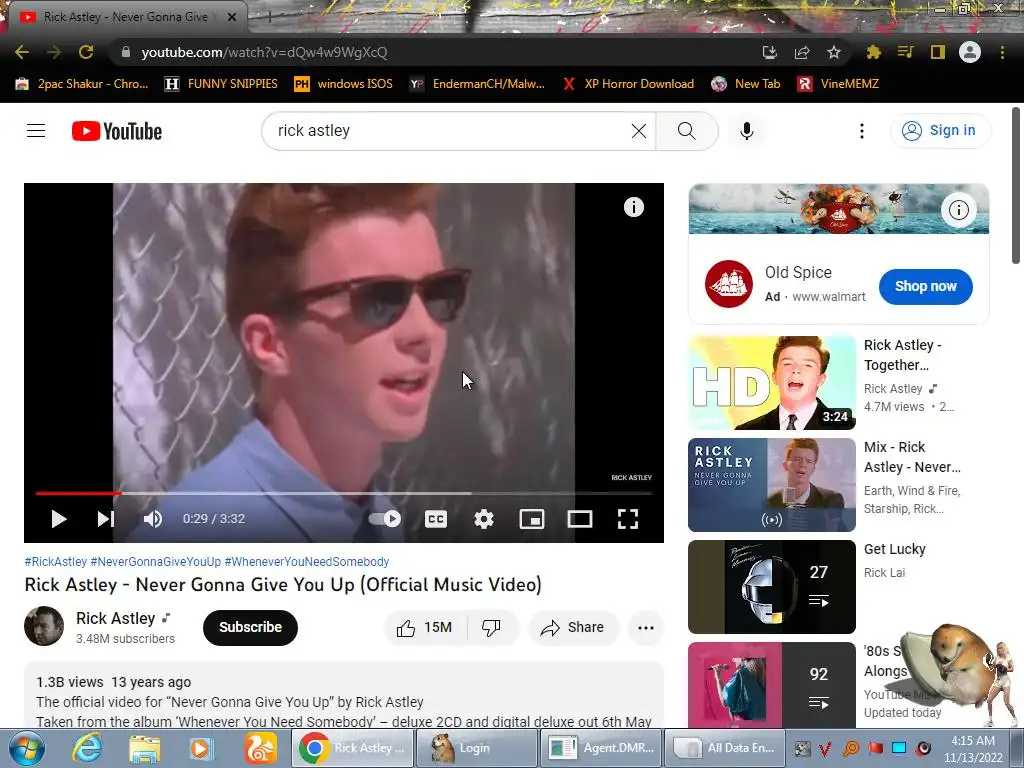Screen dimensions: 1024x768
Task: Launch Internet Explorer from taskbar
Action: tap(87, 748)
